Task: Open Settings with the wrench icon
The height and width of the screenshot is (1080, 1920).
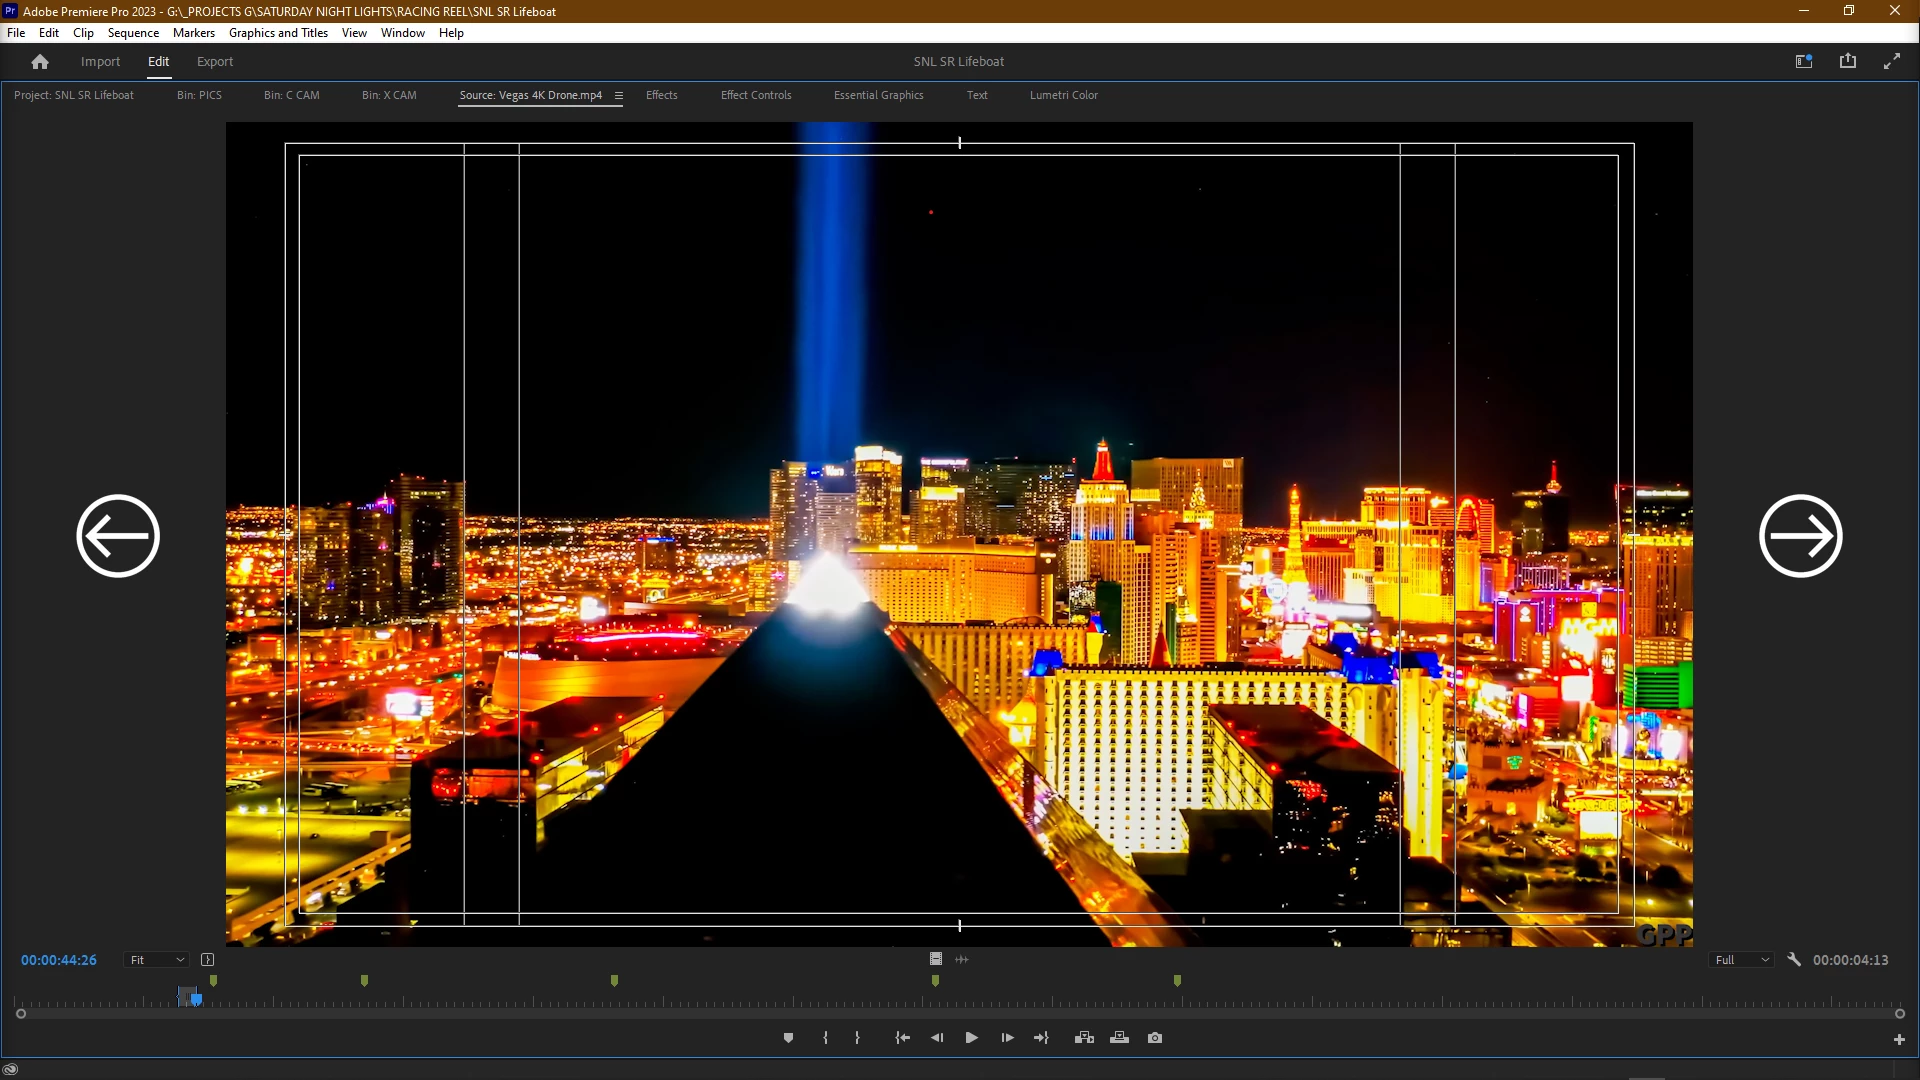Action: [1794, 960]
